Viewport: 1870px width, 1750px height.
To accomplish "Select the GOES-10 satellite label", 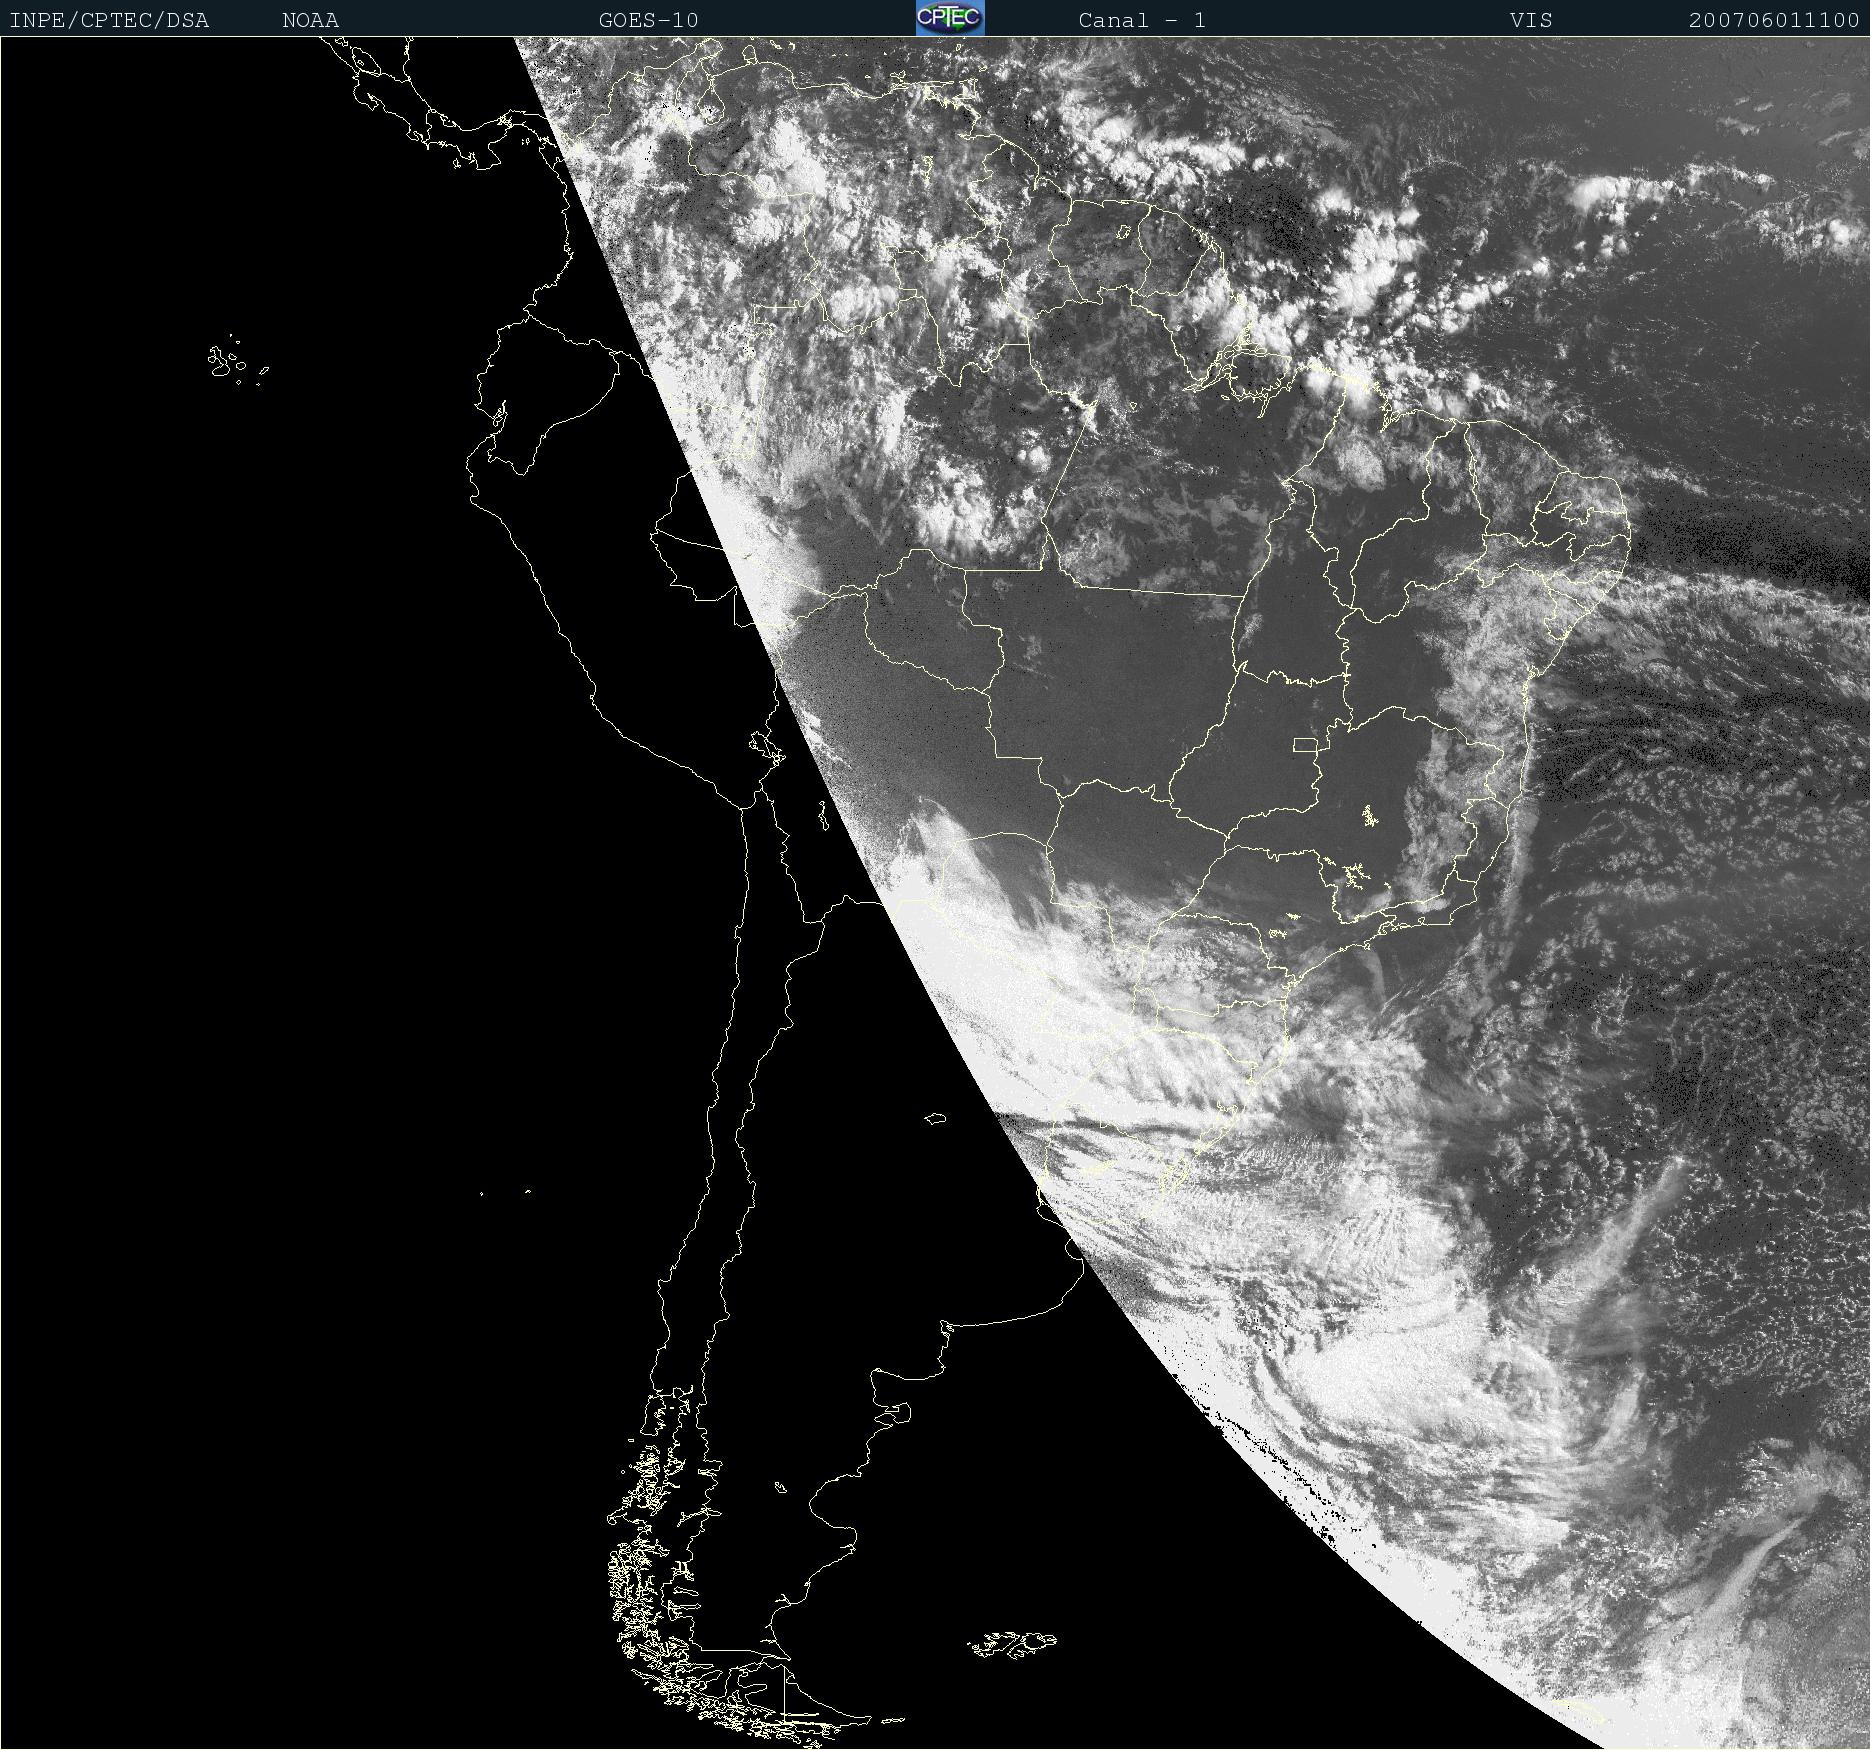I will coord(648,20).
